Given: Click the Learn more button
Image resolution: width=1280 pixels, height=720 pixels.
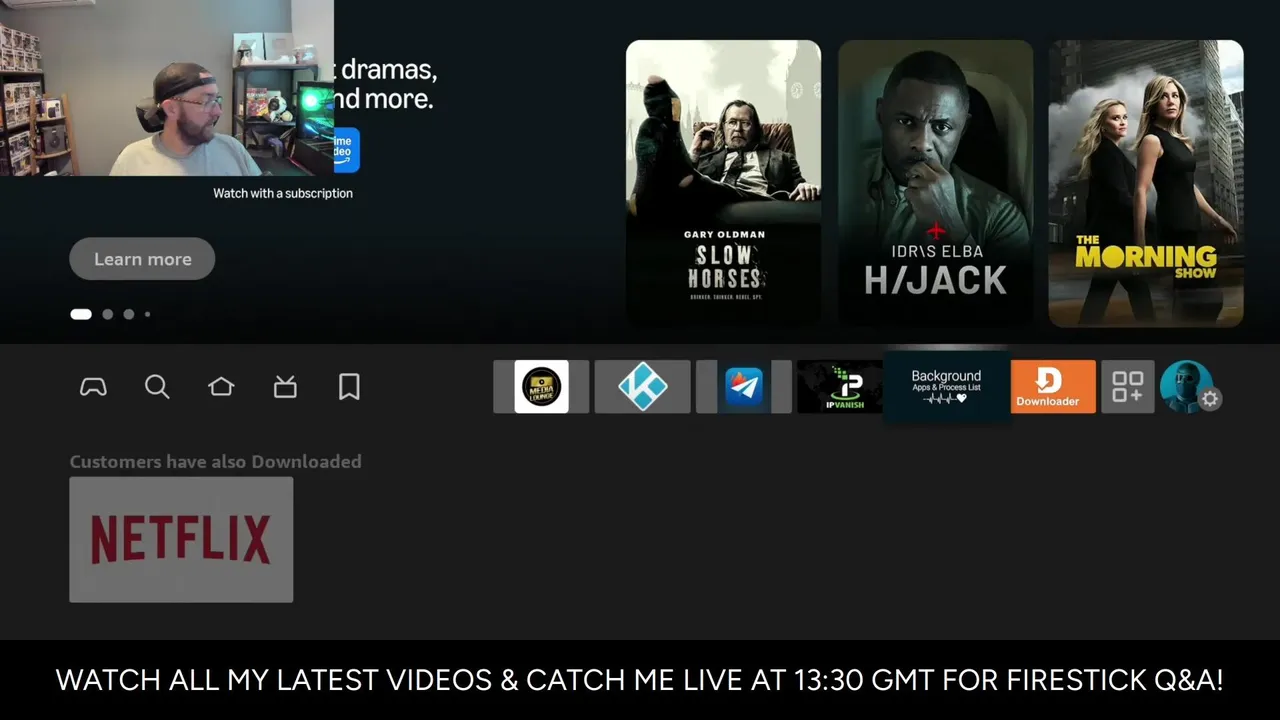Looking at the screenshot, I should tap(142, 259).
